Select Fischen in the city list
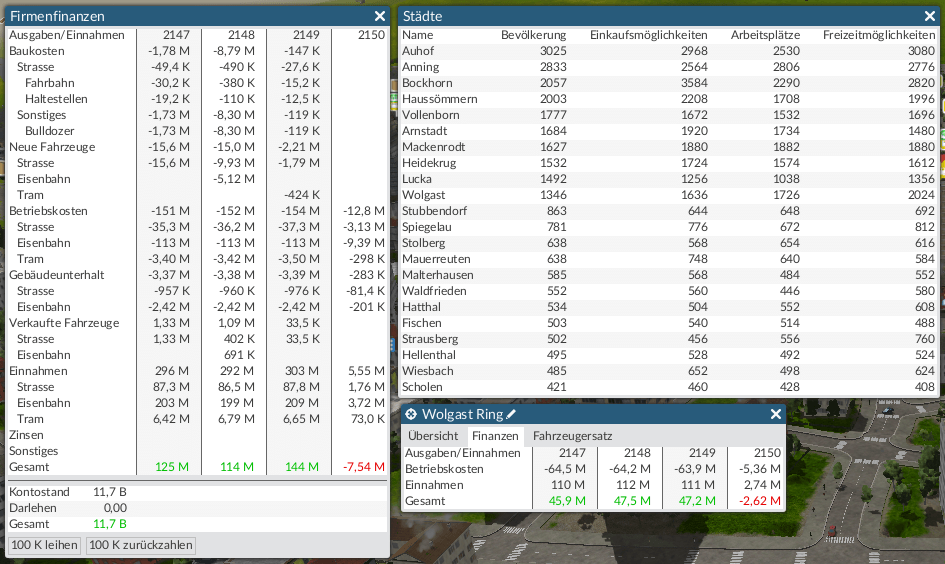 [668, 322]
